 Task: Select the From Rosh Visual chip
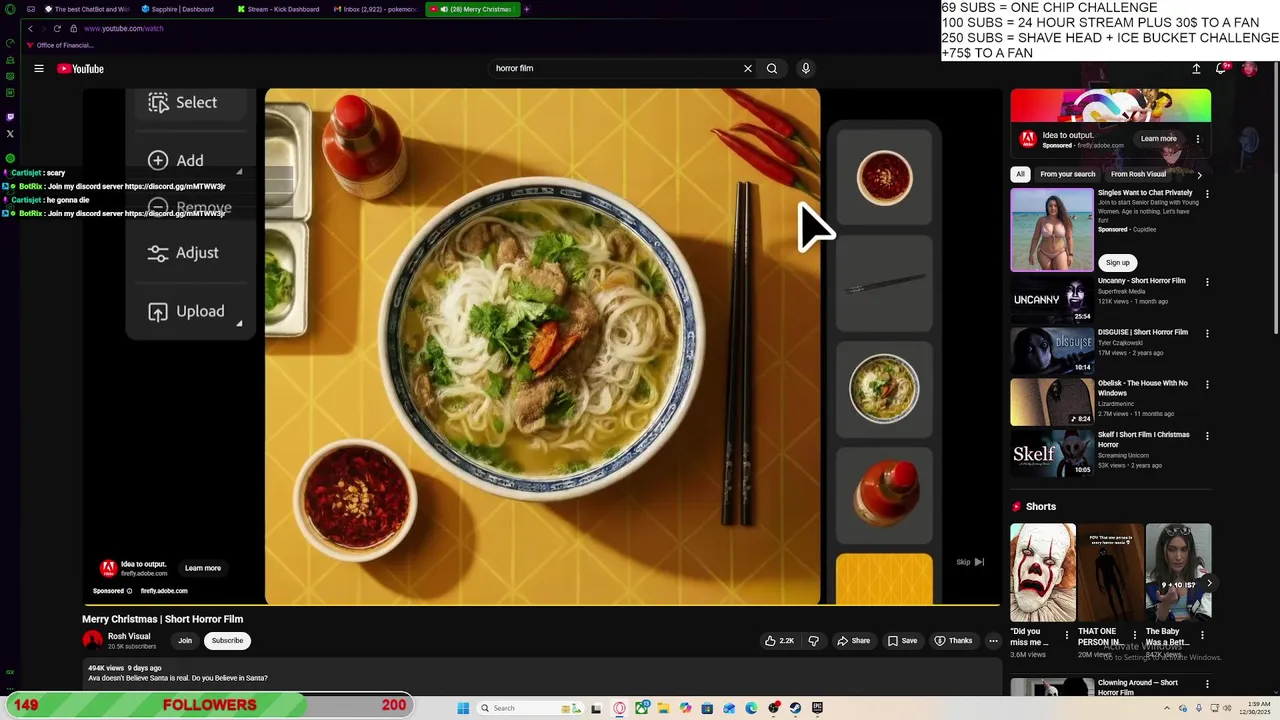point(1138,174)
